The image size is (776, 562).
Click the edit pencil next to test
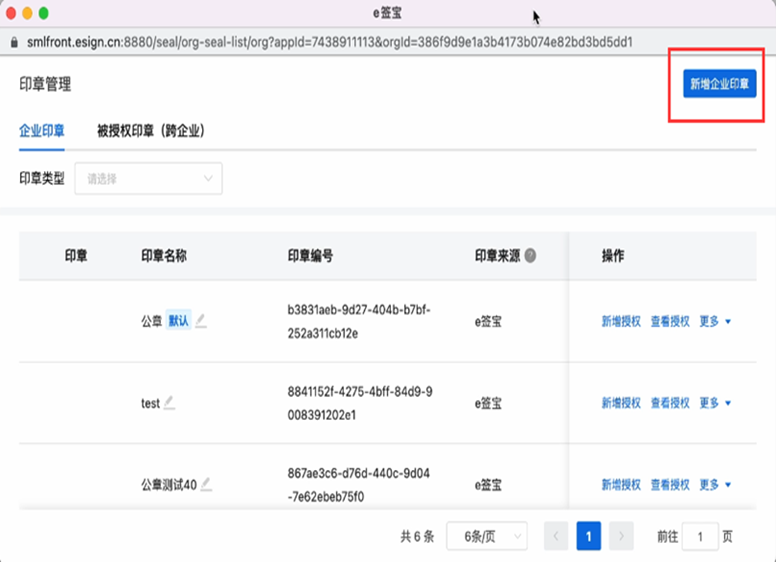(169, 402)
